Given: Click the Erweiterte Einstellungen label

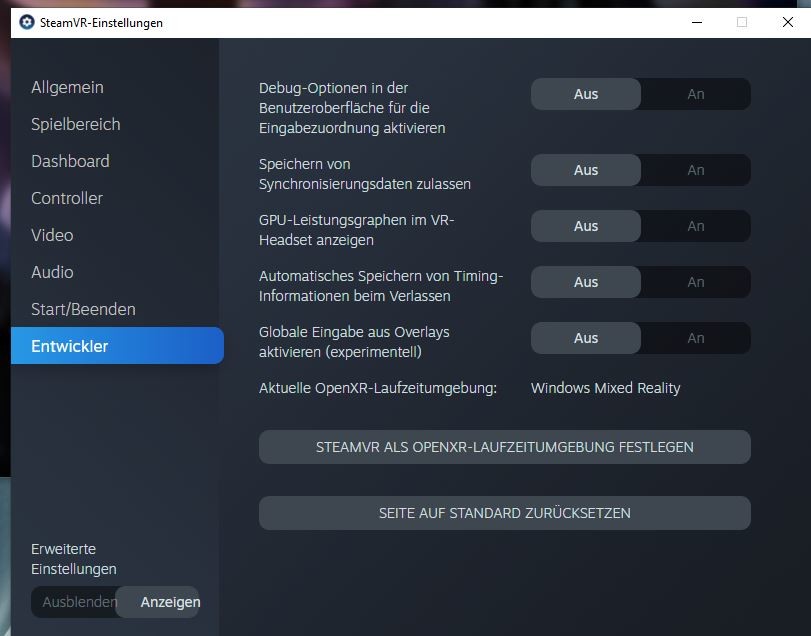Looking at the screenshot, I should click(x=73, y=559).
